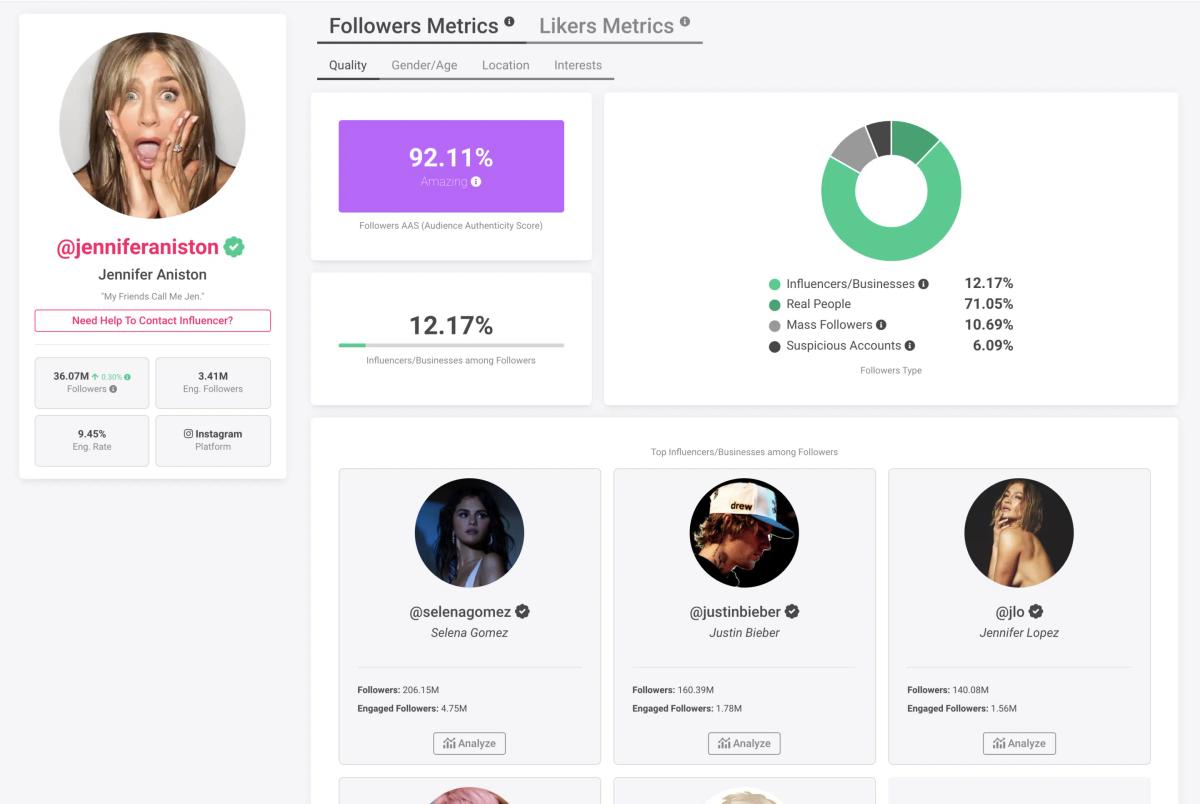1200x804 pixels.
Task: Click info icon under 36.07M Followers
Action: (x=113, y=389)
